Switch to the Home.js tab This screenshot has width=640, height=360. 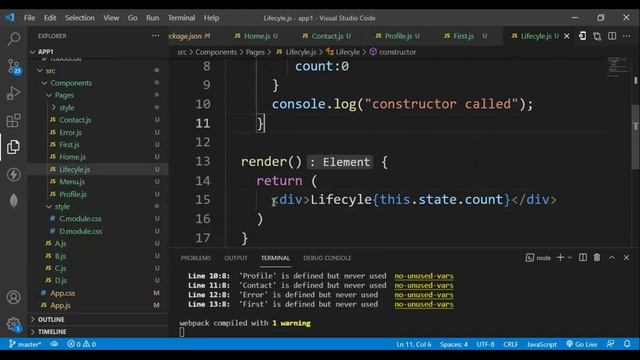tap(256, 36)
